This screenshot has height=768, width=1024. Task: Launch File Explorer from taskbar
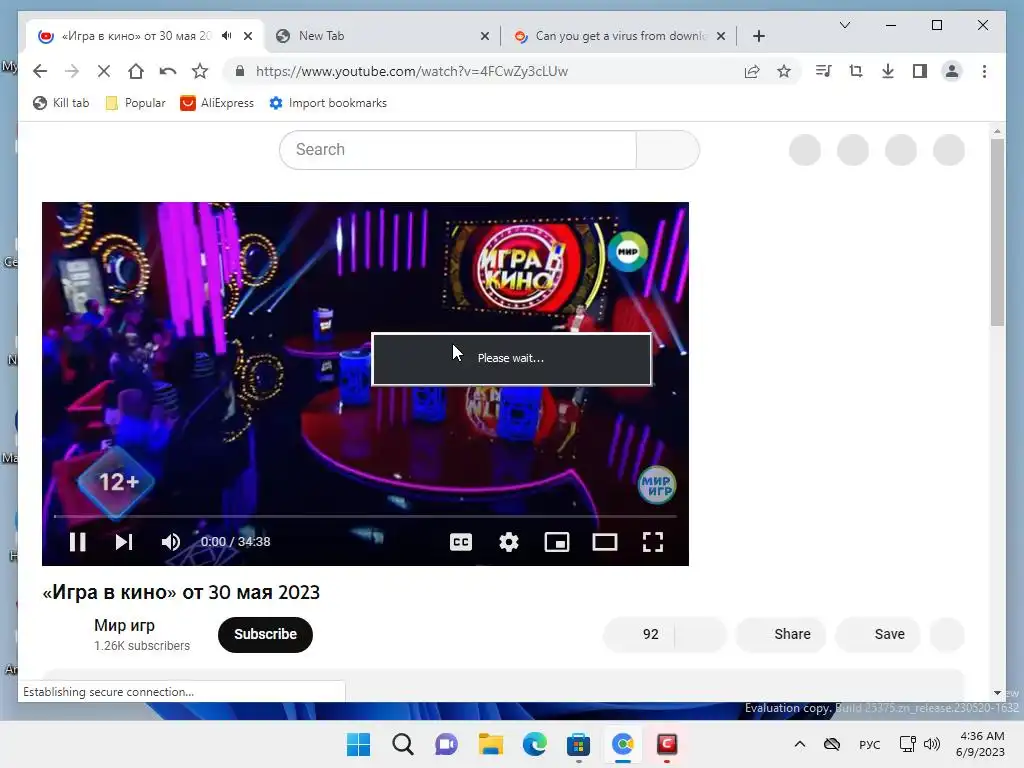click(490, 744)
